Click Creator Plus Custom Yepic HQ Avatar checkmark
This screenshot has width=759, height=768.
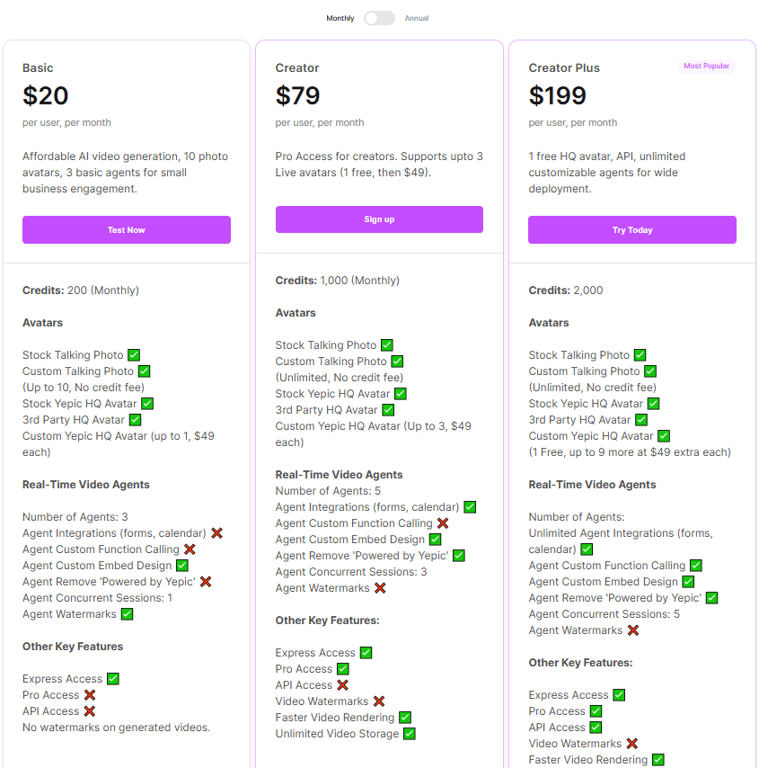pos(664,436)
